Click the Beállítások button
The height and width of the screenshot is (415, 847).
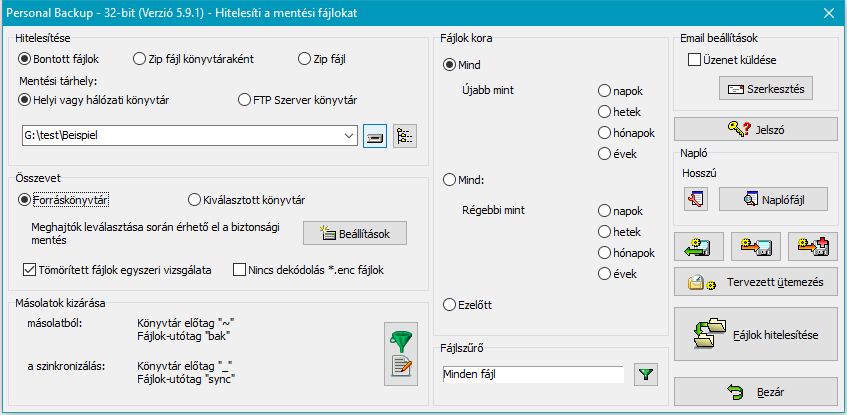coord(354,233)
